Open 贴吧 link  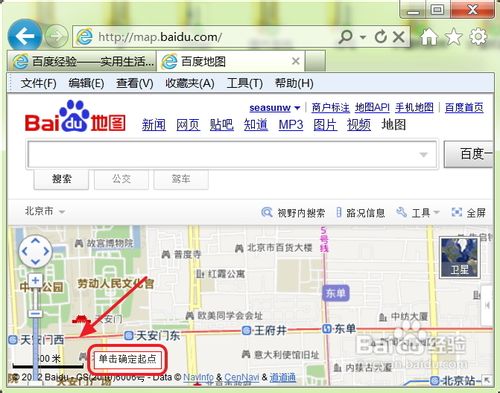point(222,125)
